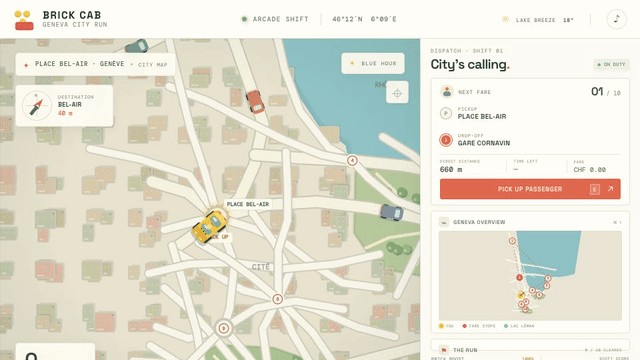Click the Place Bel-Air · Genève location bar
Viewport: 640px width, 360px height.
tap(96, 64)
